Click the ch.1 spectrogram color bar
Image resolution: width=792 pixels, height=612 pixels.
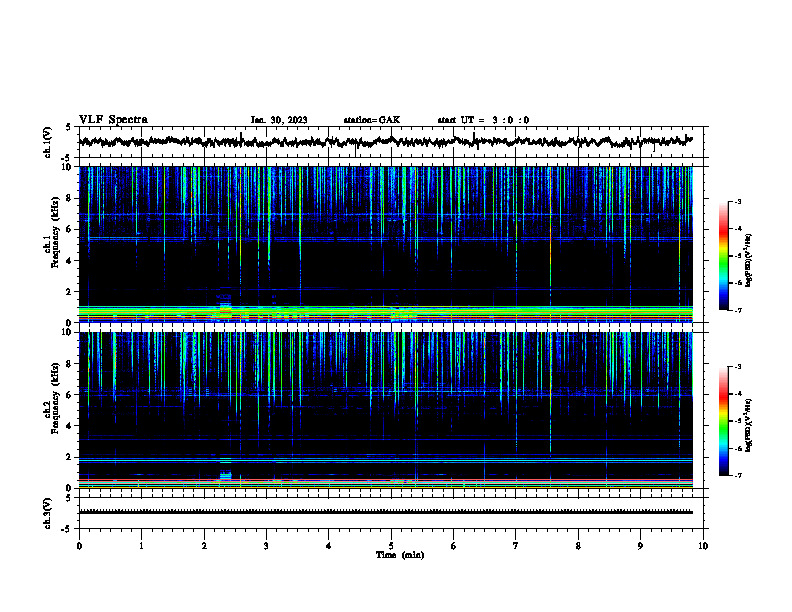[723, 256]
